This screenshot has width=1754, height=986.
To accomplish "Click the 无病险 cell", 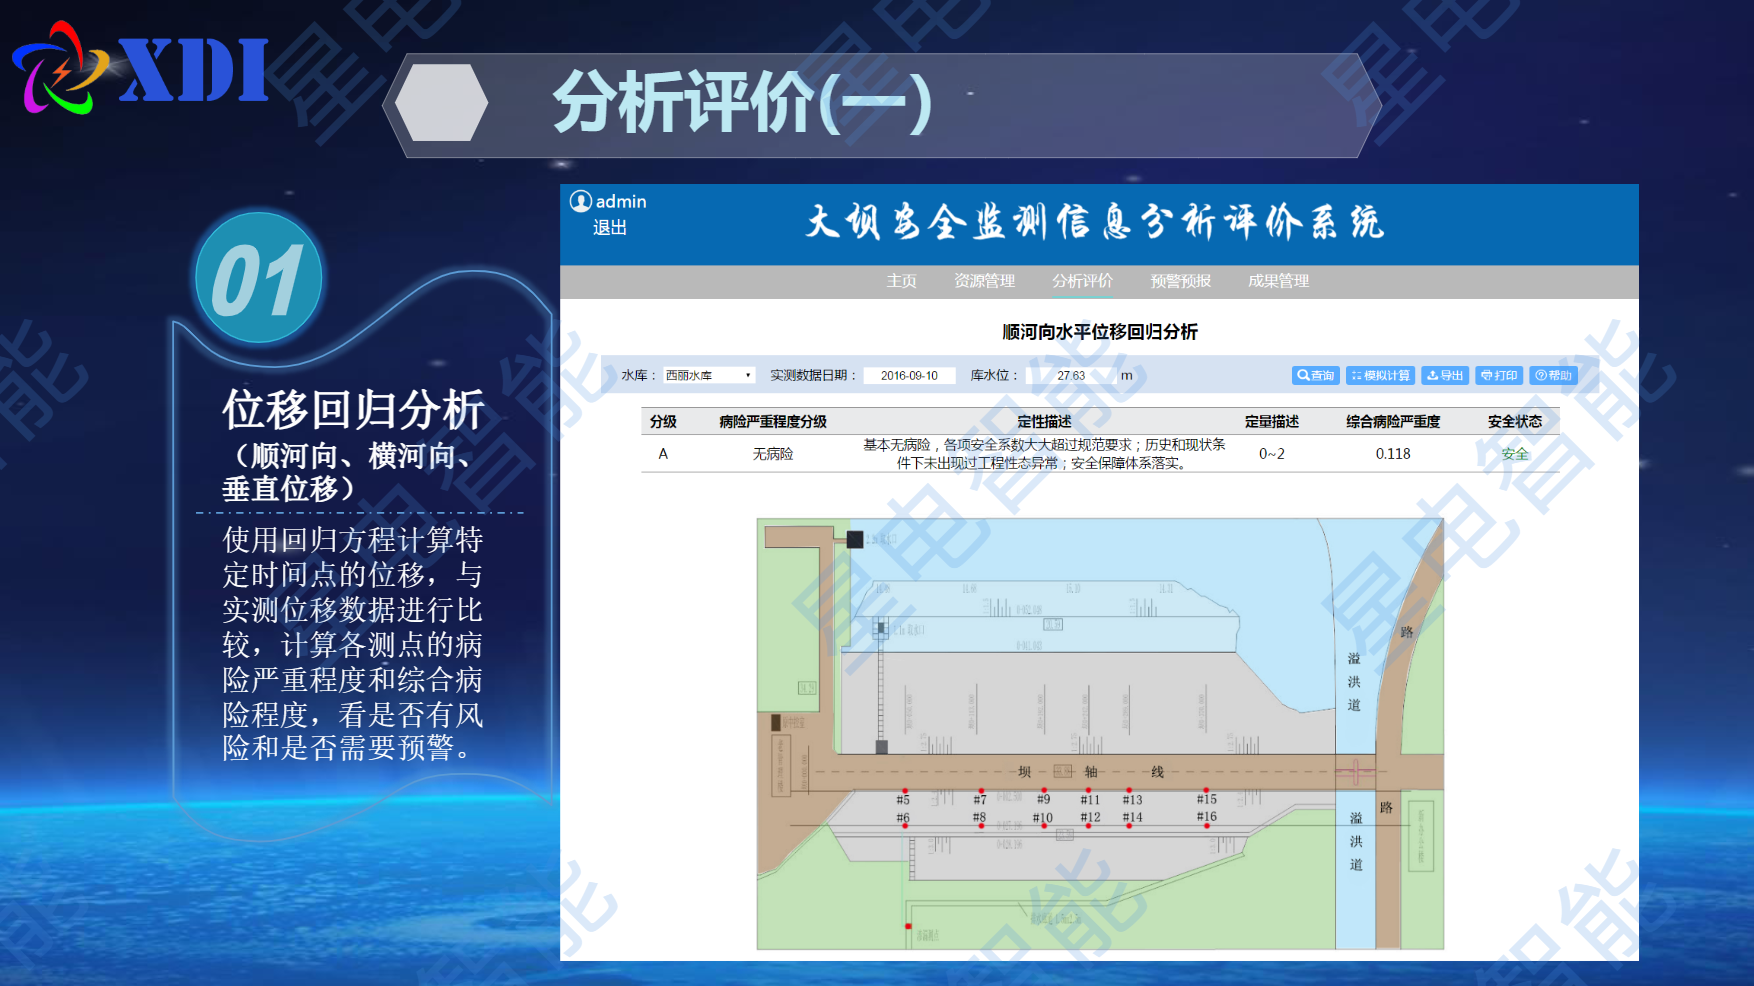I will [772, 454].
